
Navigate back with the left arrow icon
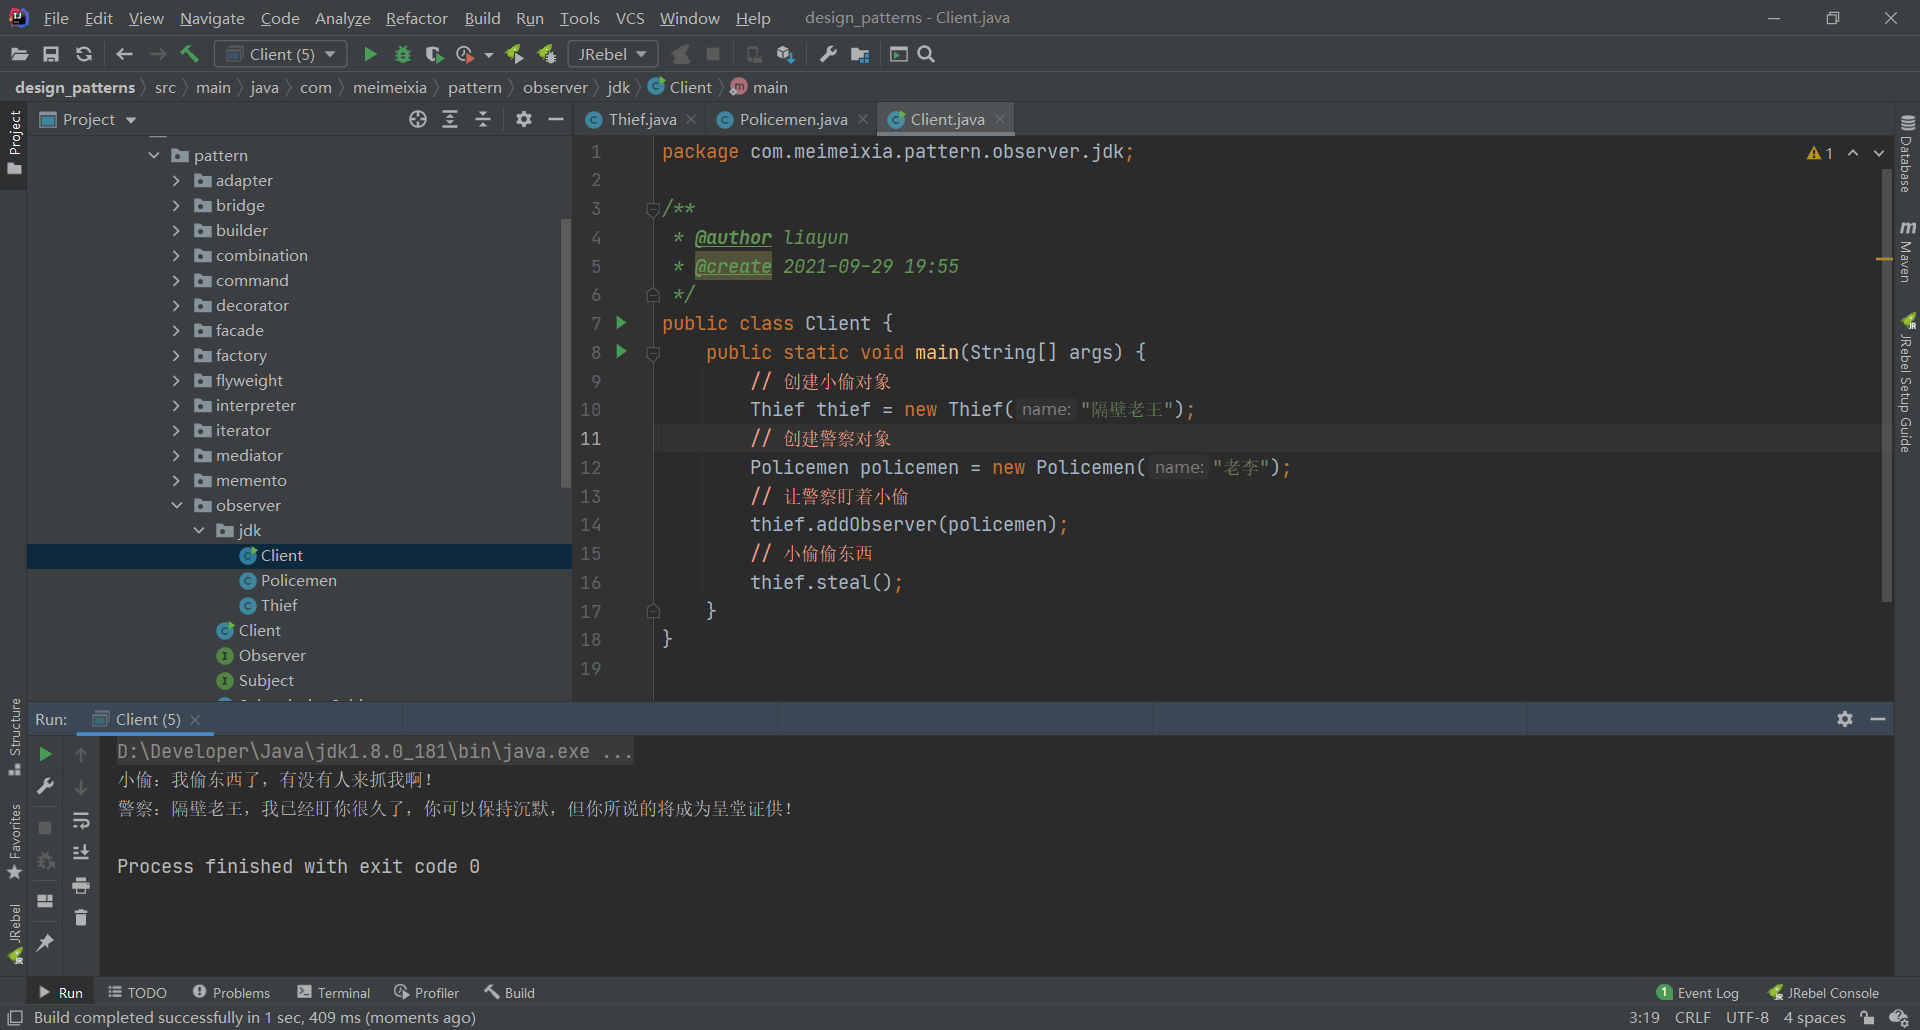click(124, 54)
